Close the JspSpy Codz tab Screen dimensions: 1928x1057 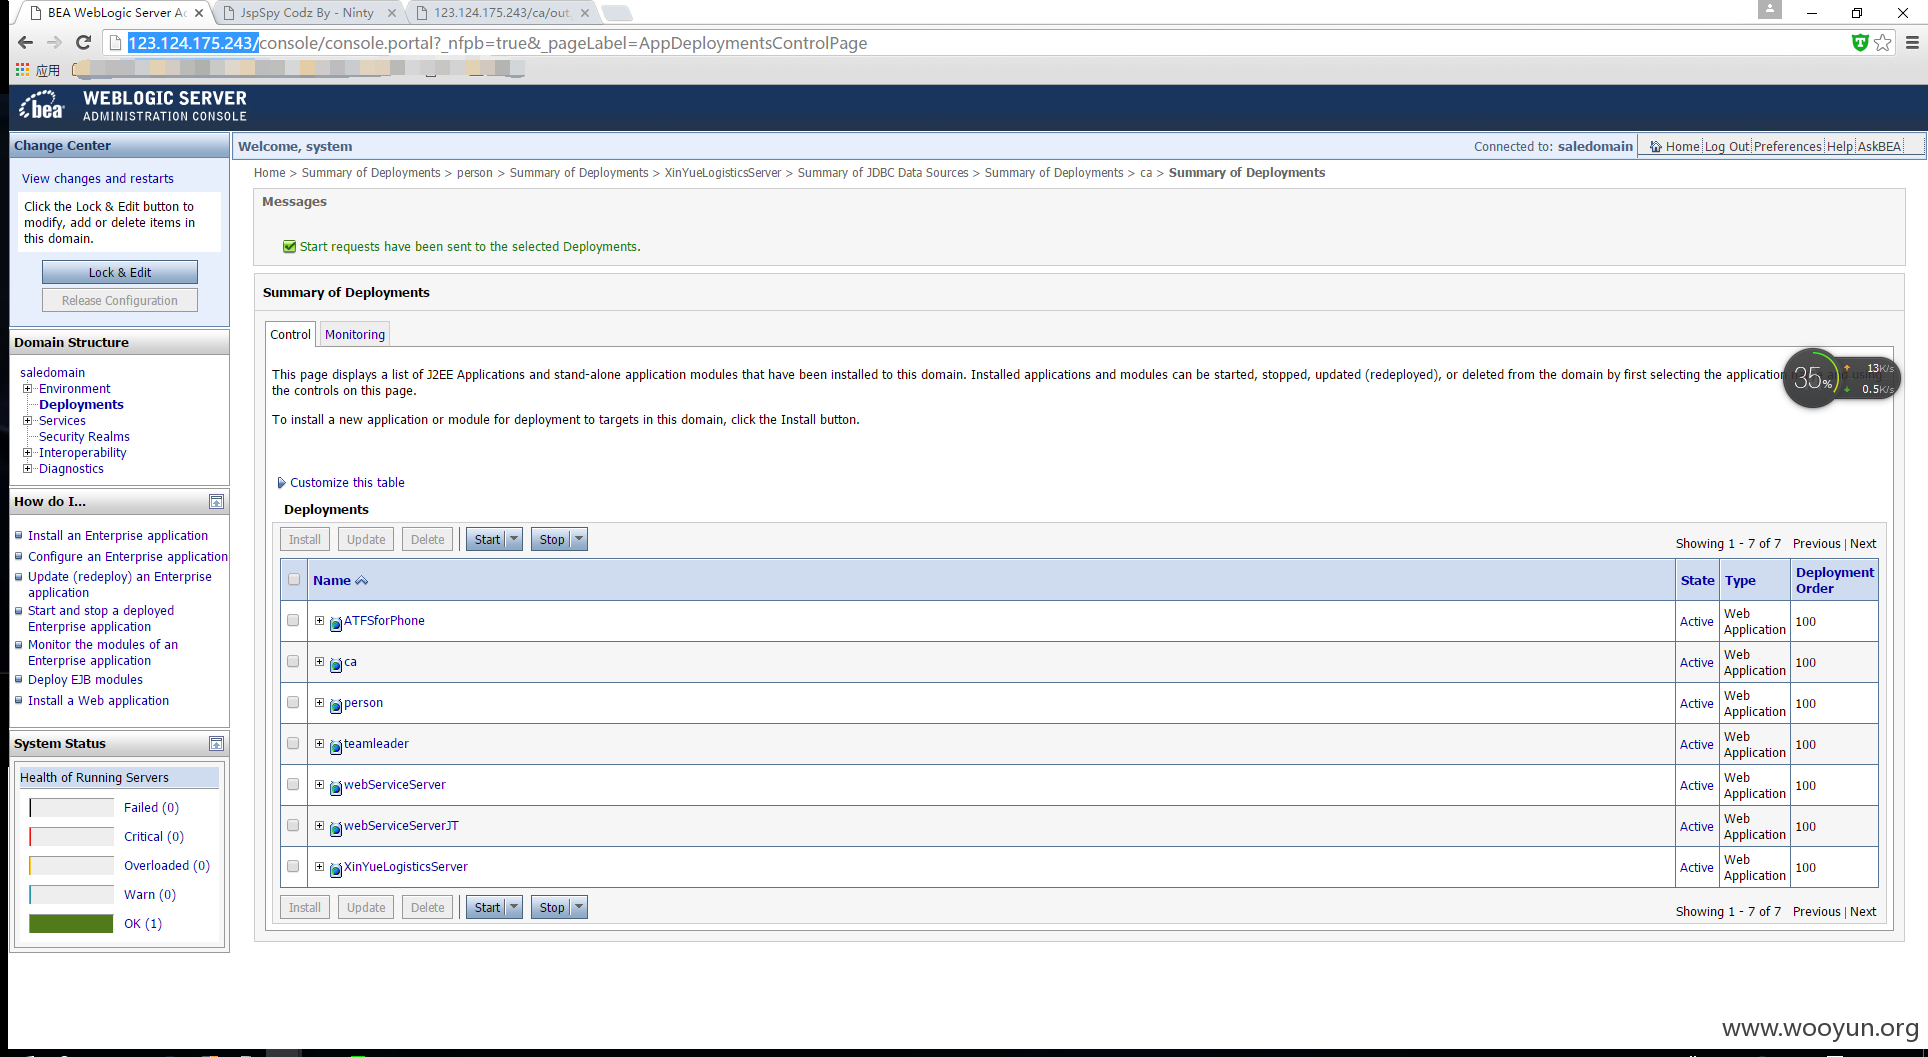click(x=392, y=13)
